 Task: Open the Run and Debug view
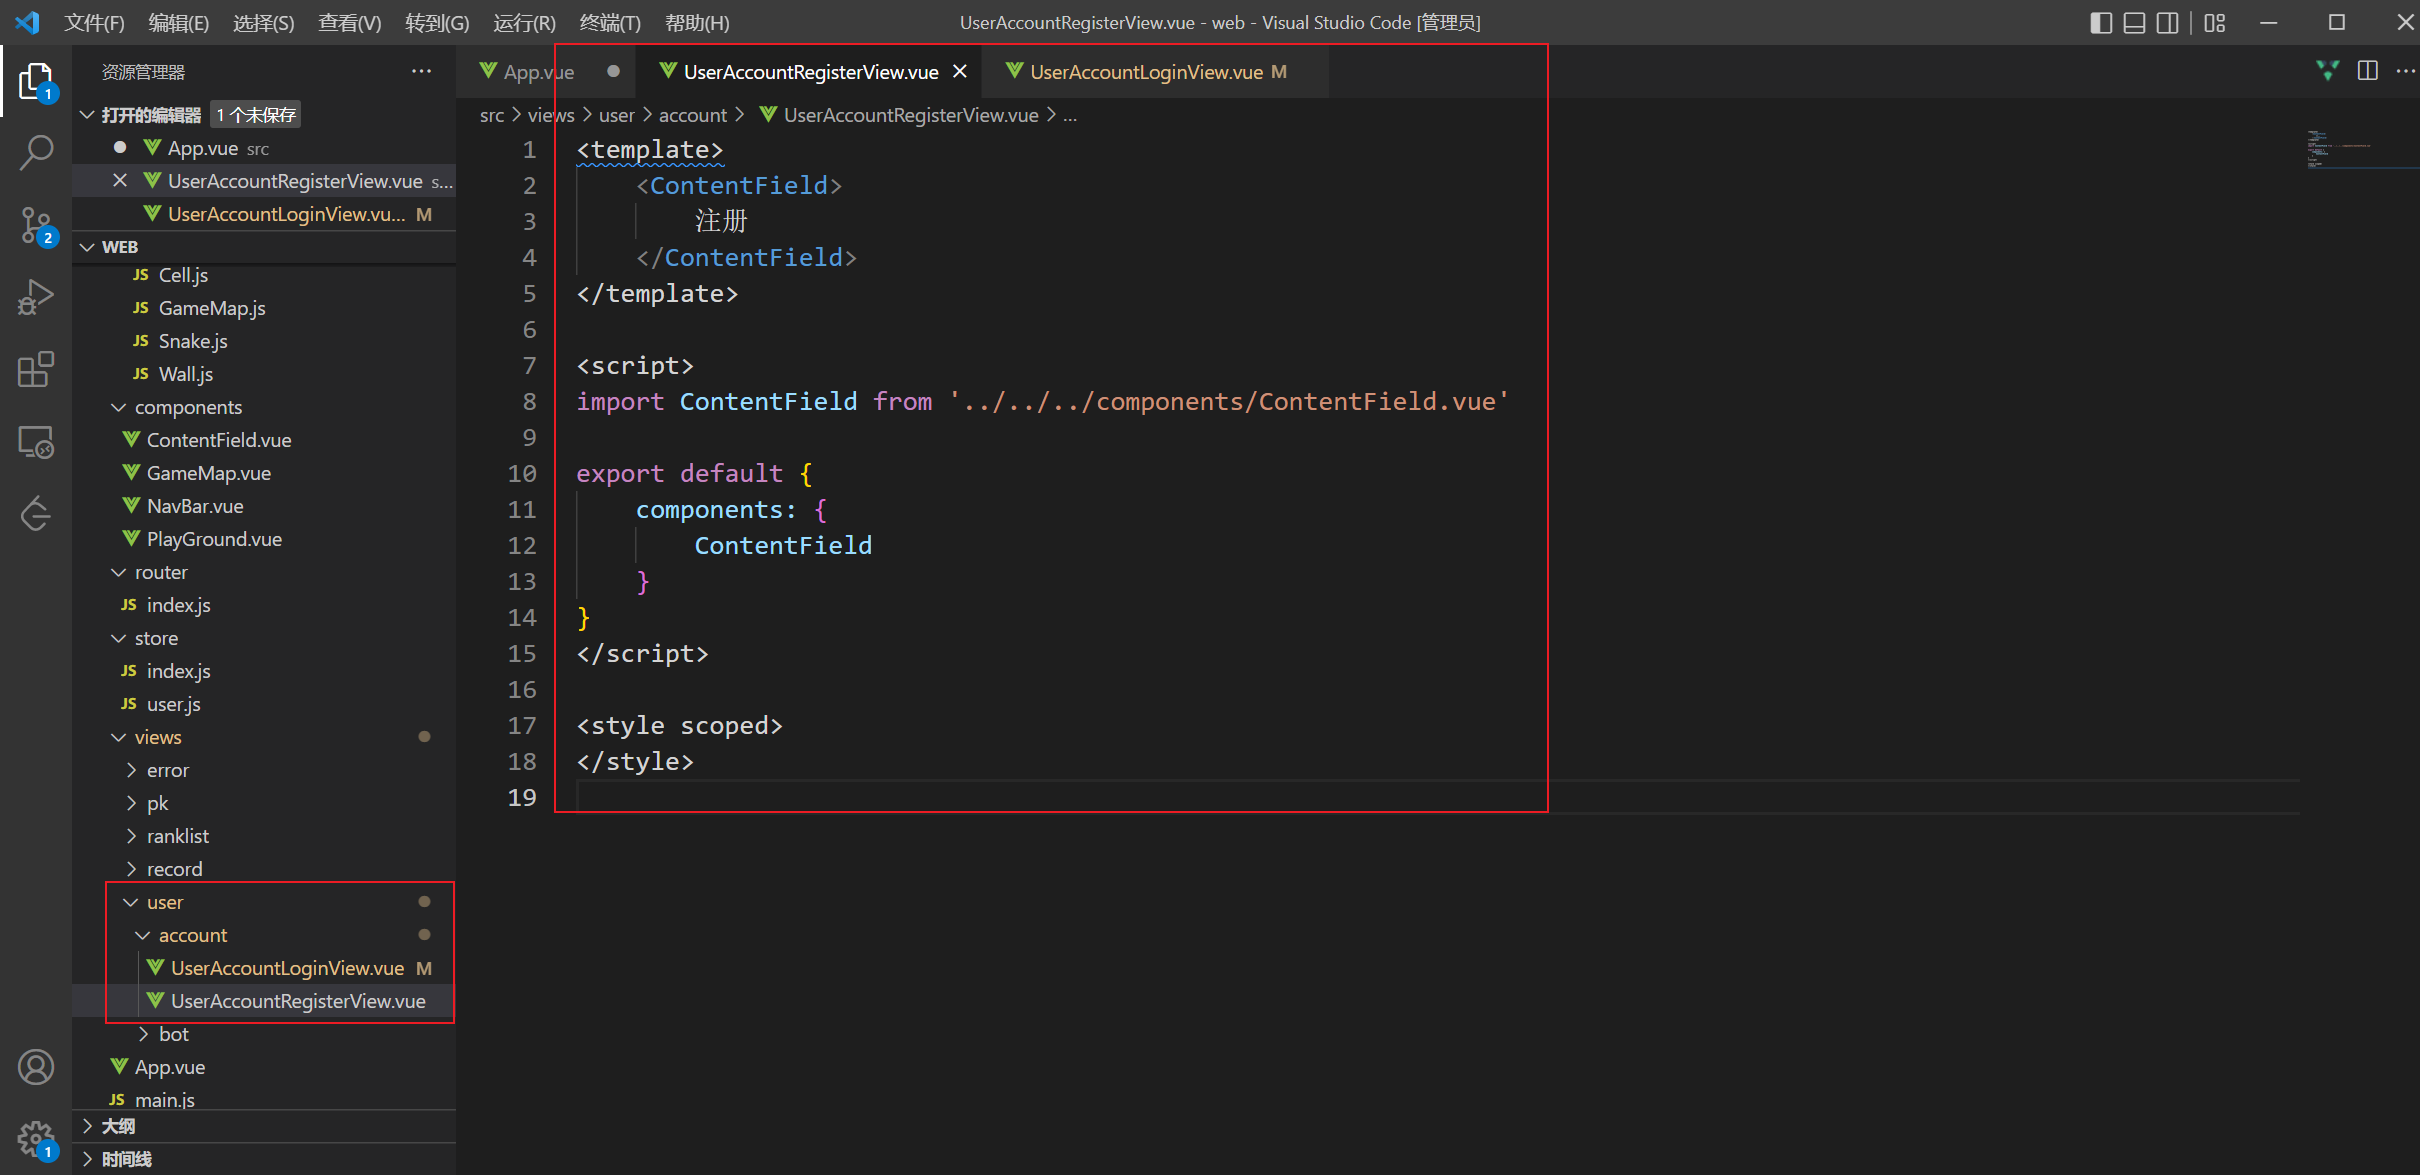click(36, 297)
